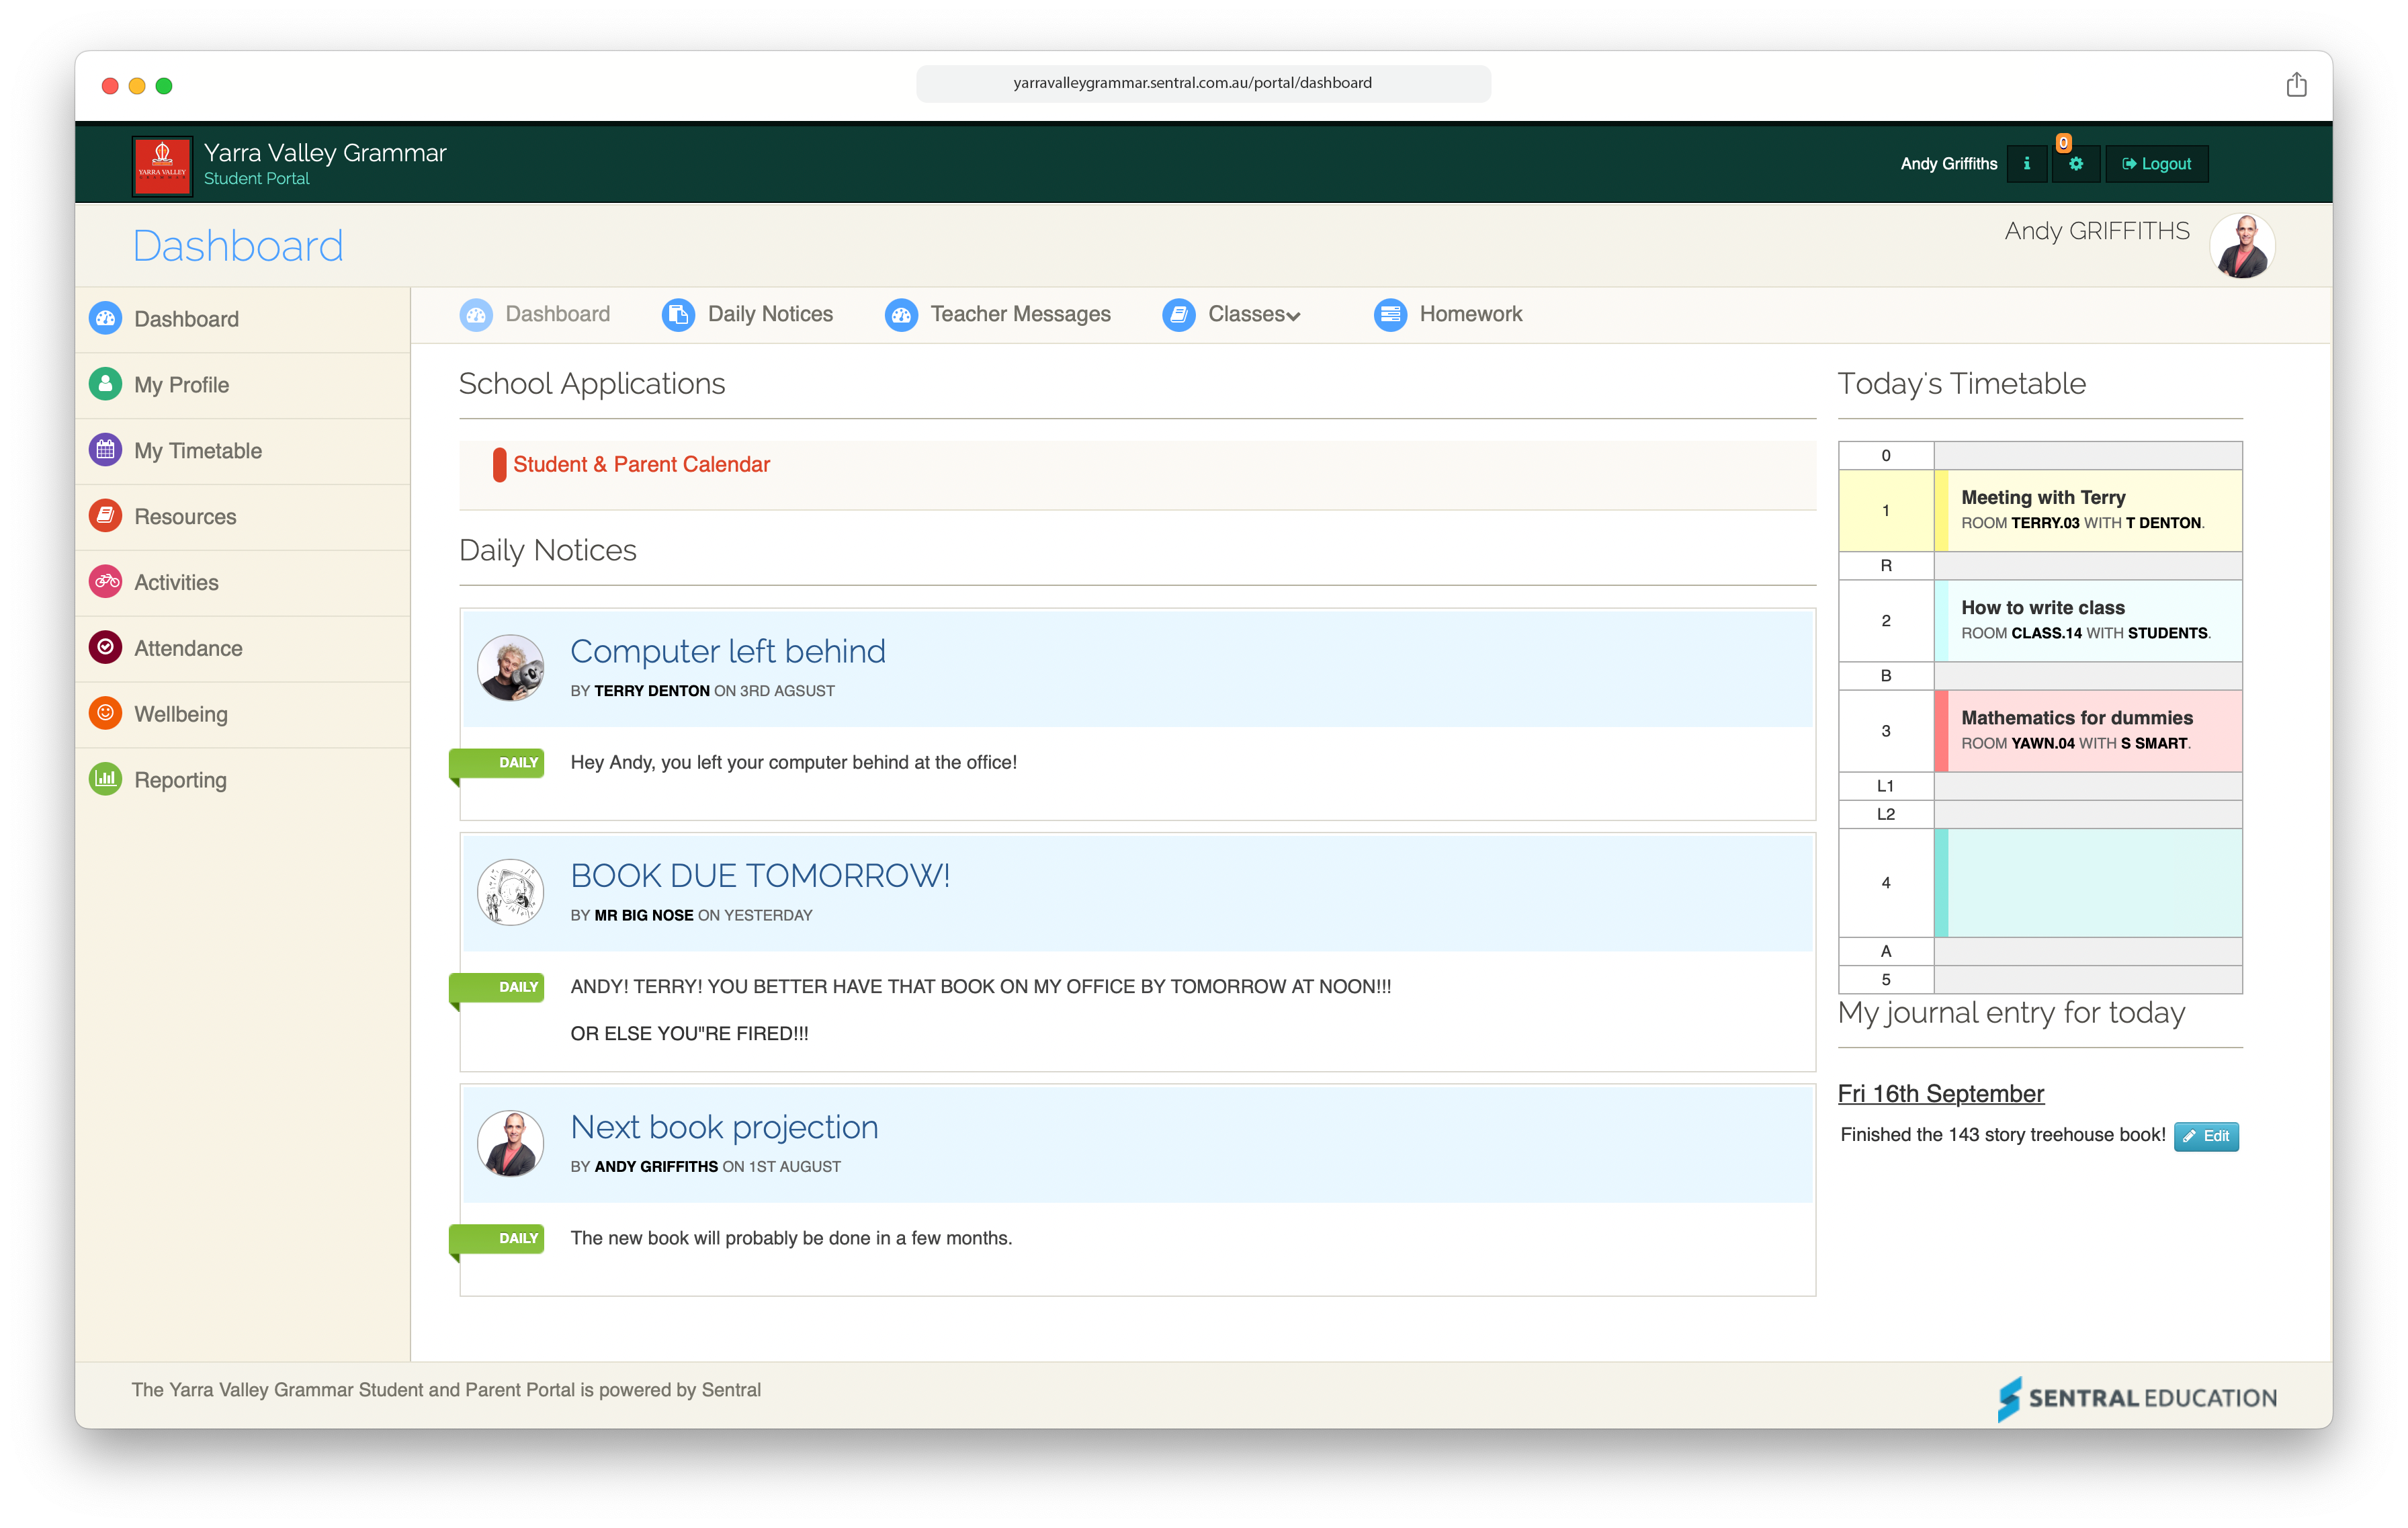Viewport: 2408px width, 1528px height.
Task: Open the Daily Notices tab
Action: tap(769, 314)
